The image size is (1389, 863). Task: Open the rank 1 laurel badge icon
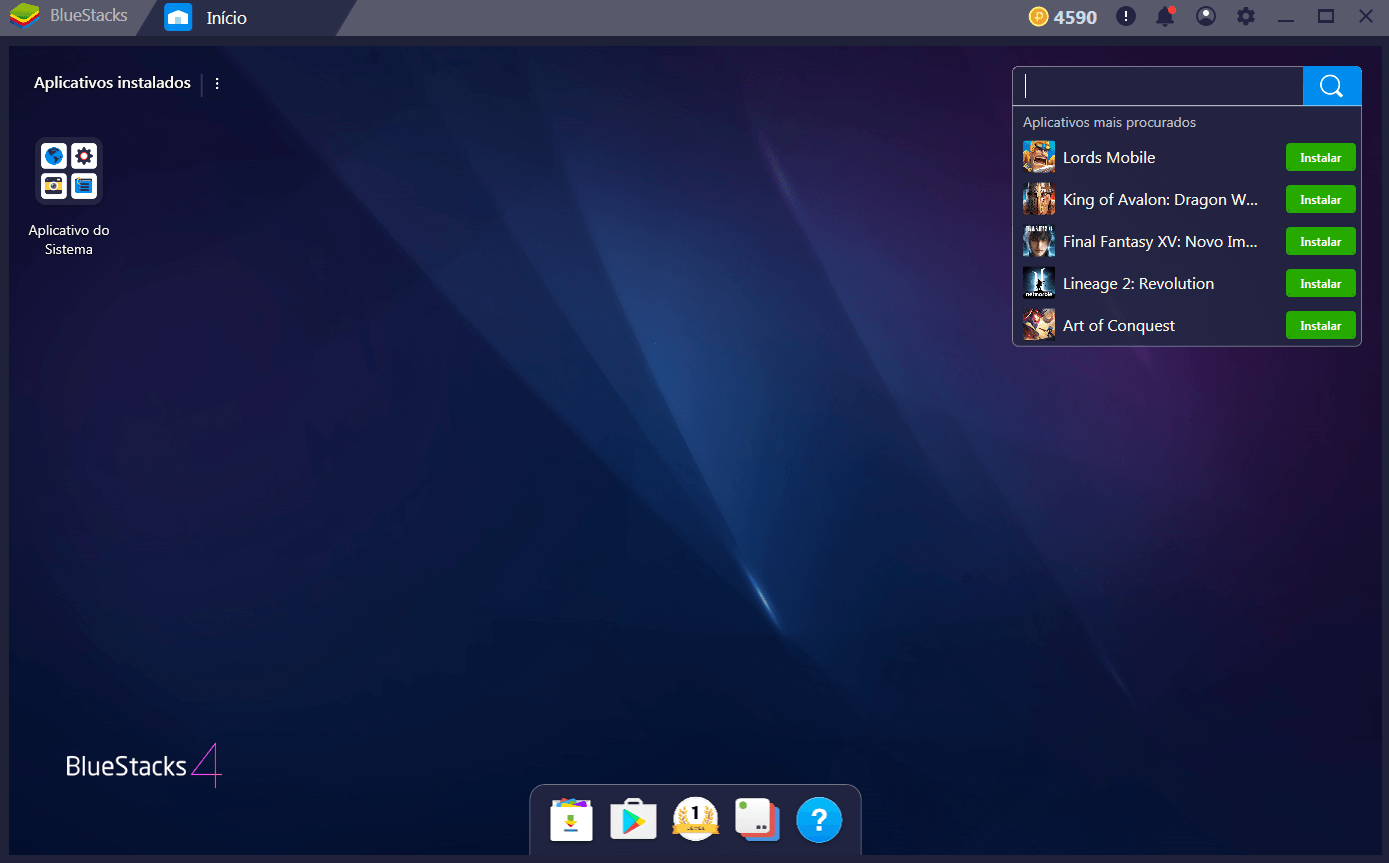pos(695,819)
